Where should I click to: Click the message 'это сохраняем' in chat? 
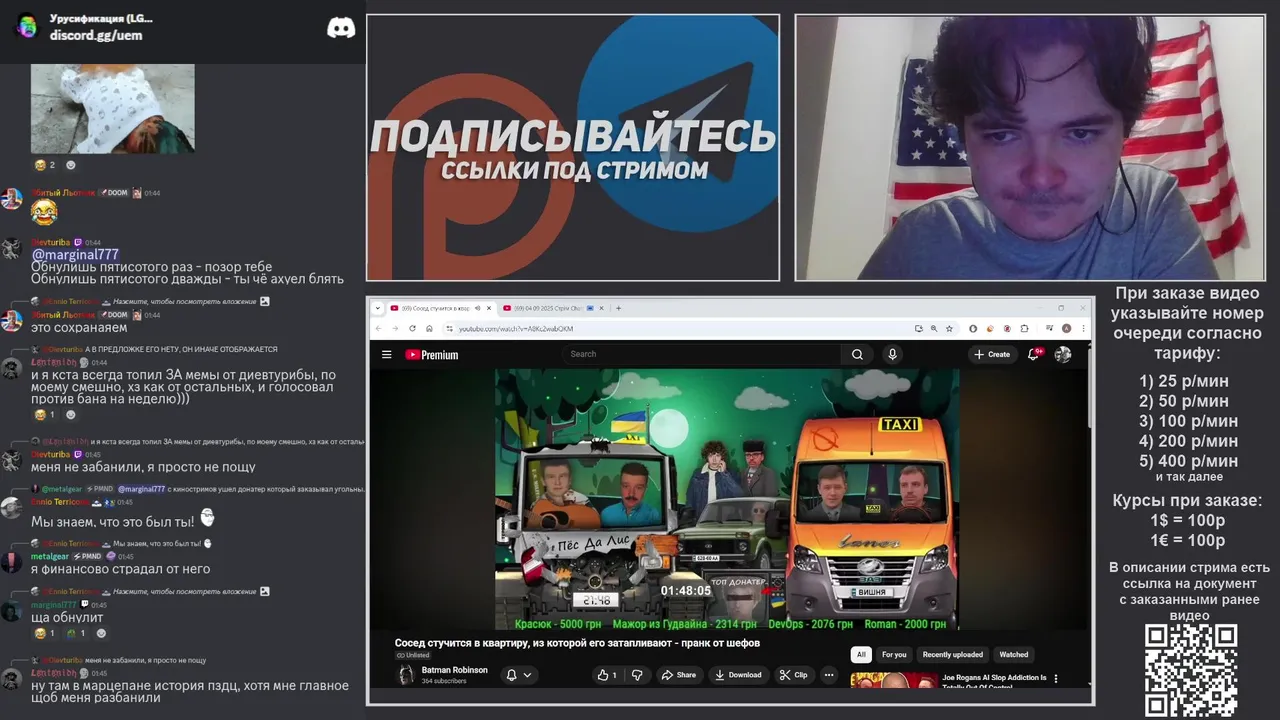pyautogui.click(x=79, y=328)
